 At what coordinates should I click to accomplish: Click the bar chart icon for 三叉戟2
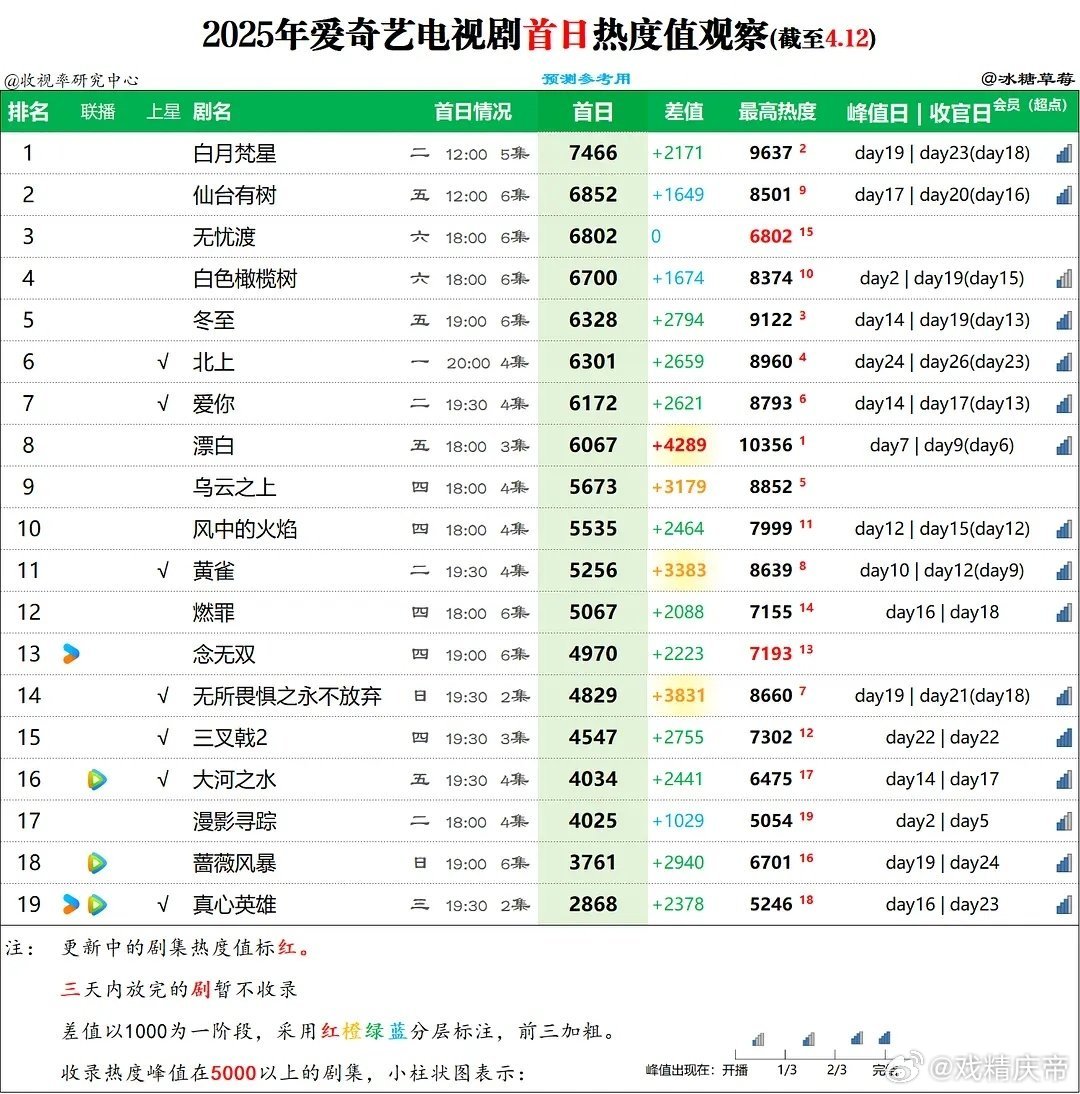point(1064,738)
